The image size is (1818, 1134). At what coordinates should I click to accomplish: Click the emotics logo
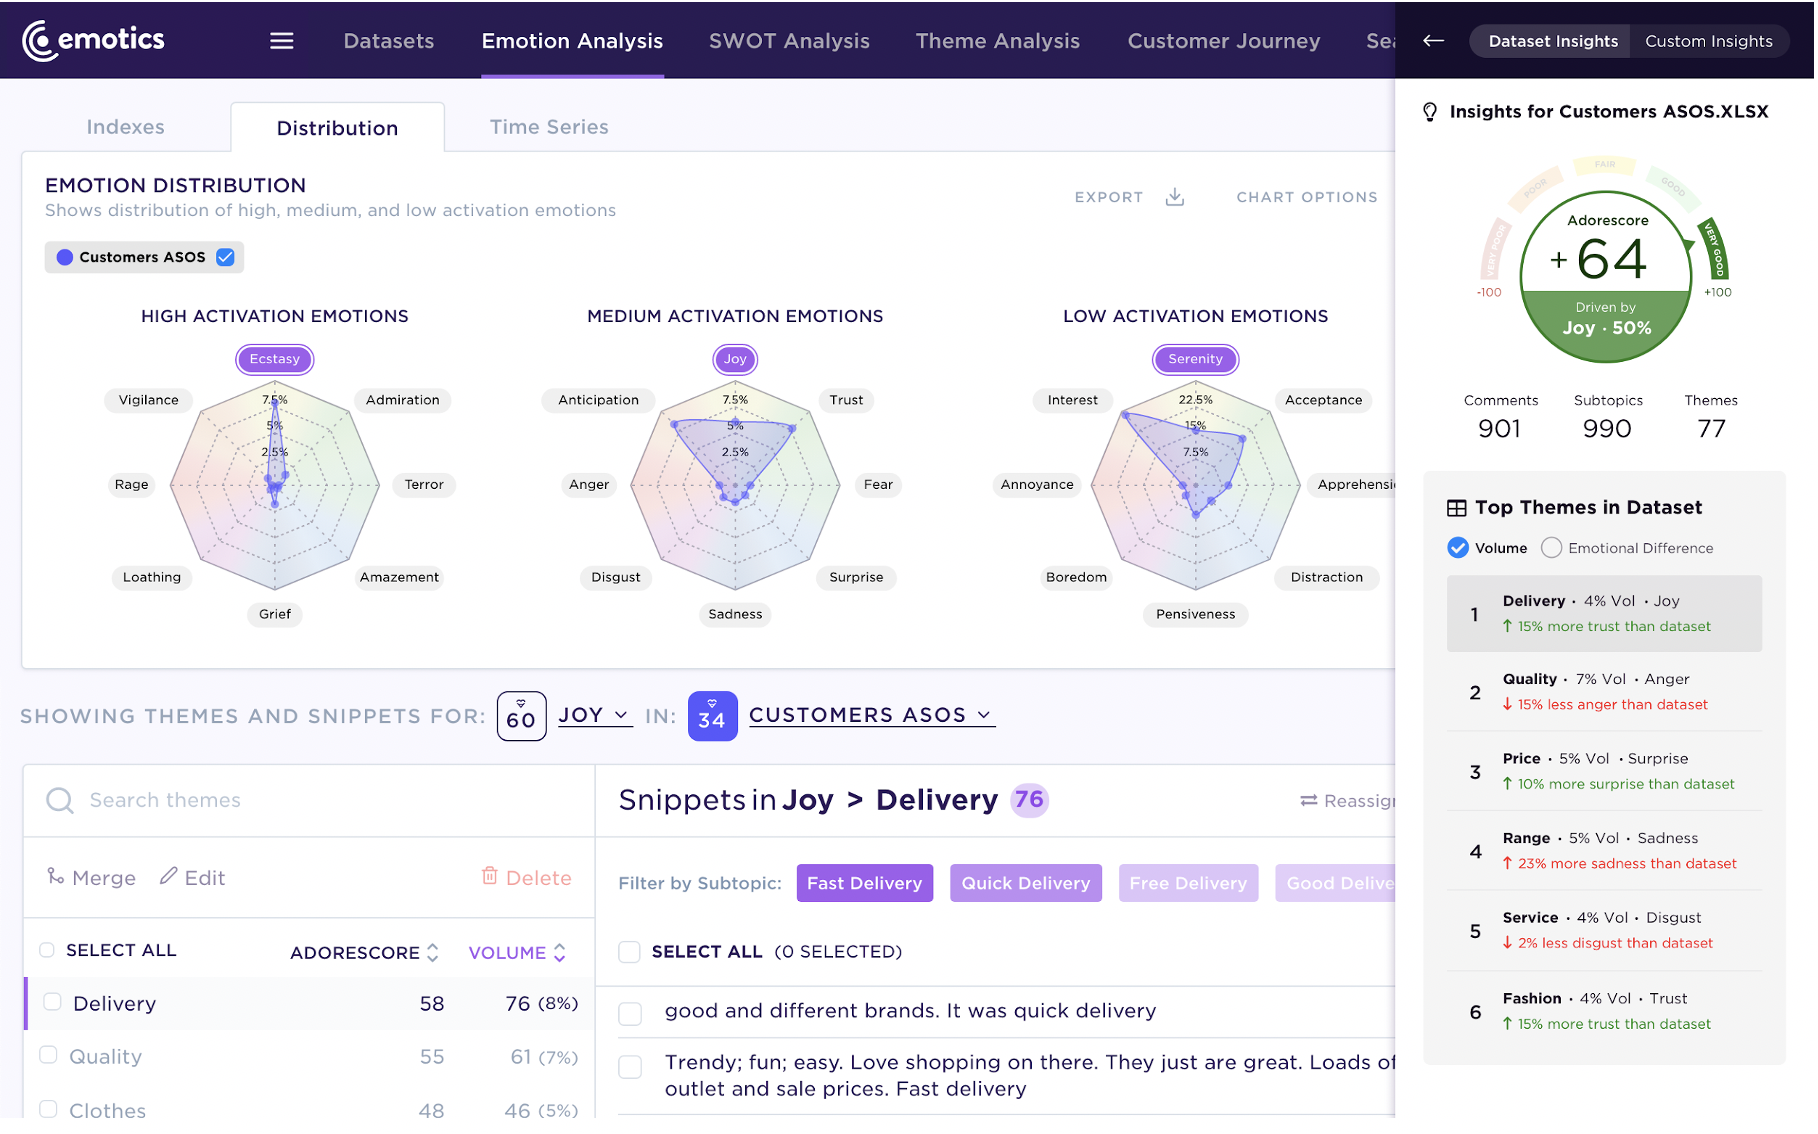[x=94, y=40]
